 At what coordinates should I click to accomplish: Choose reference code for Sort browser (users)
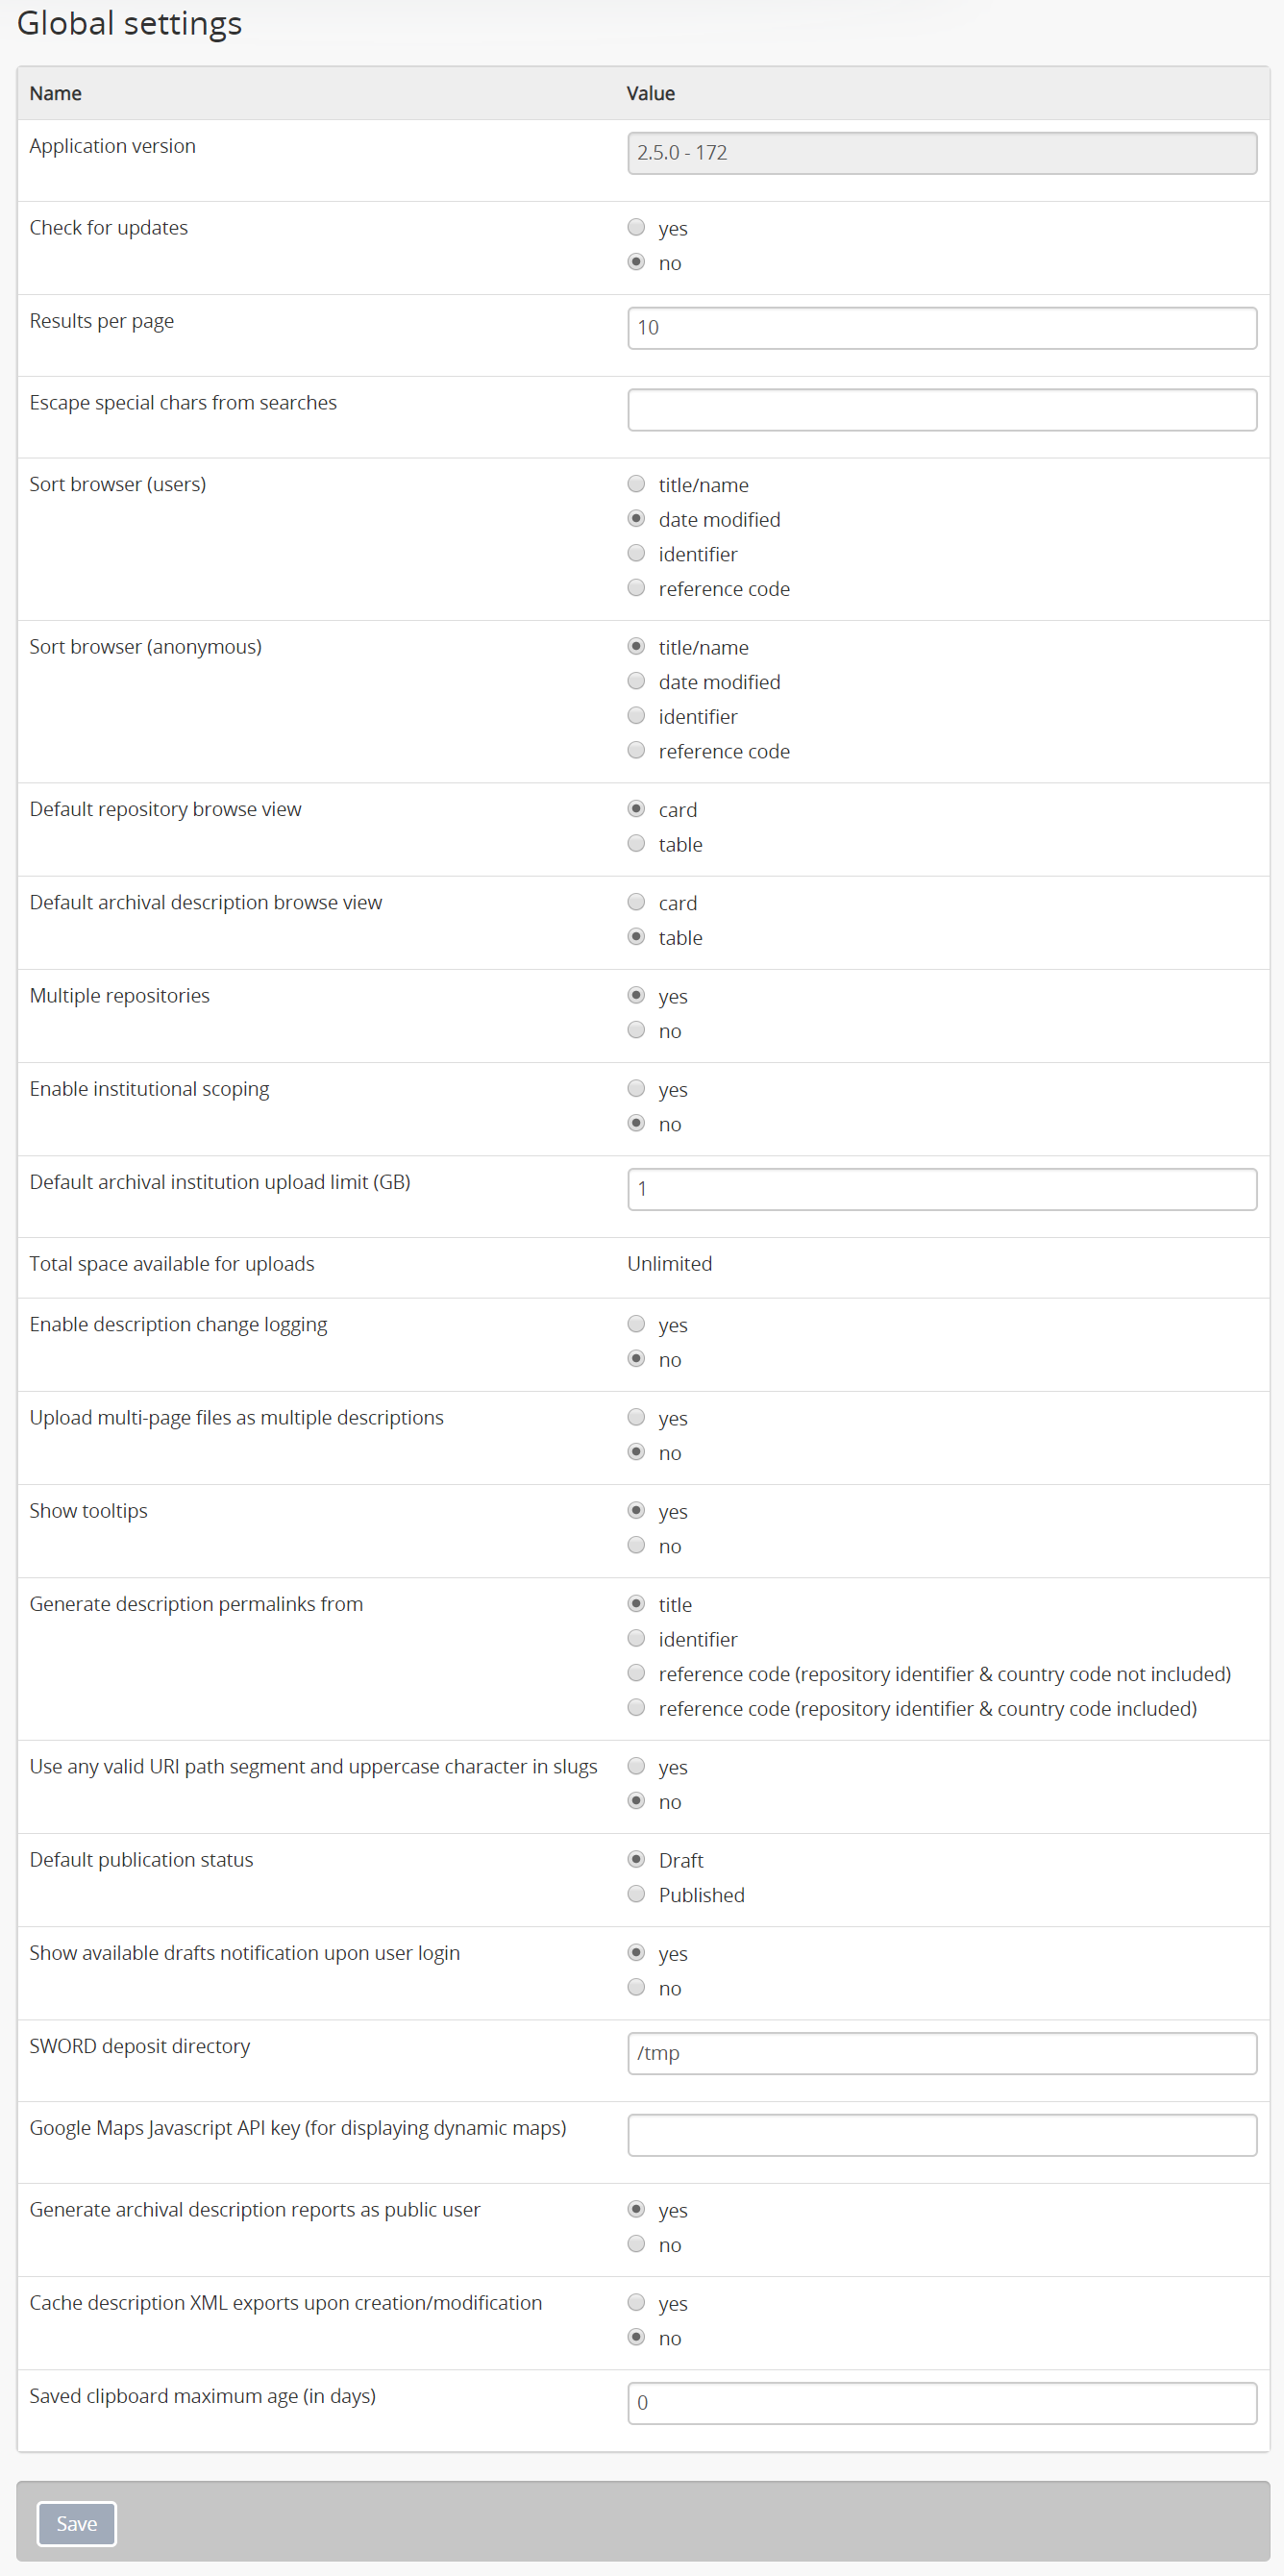point(636,588)
